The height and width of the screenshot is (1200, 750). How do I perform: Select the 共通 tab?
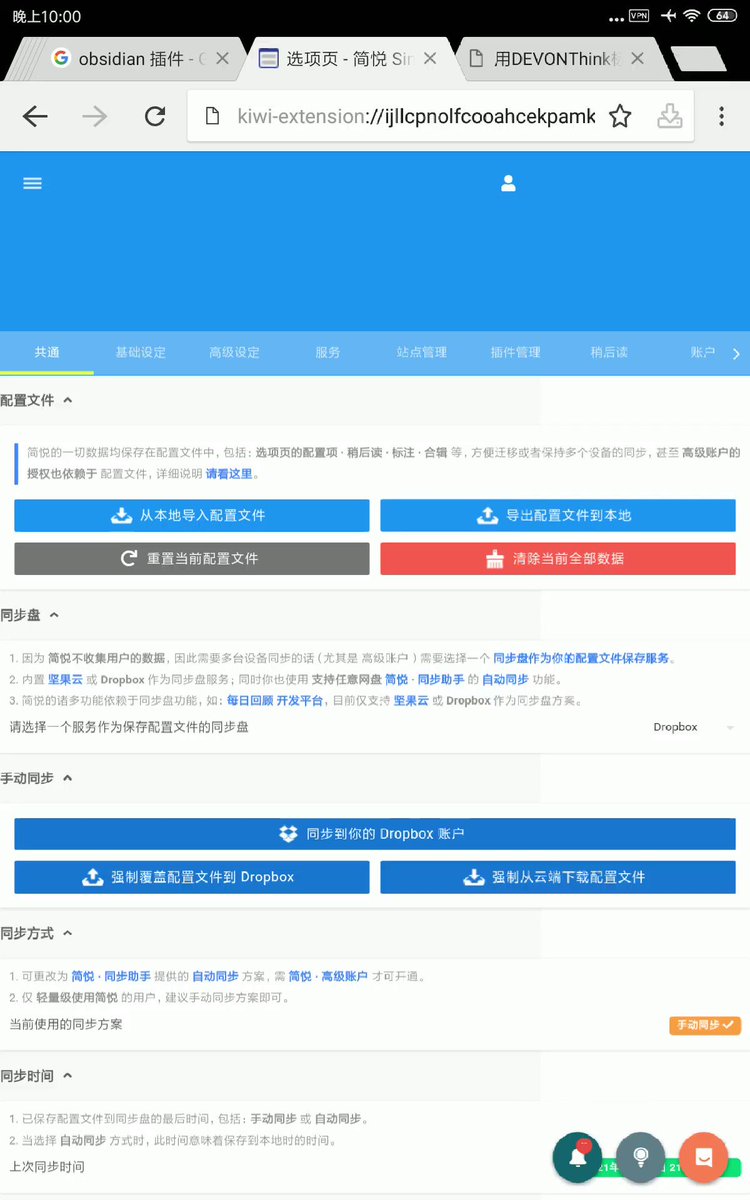[x=47, y=352]
